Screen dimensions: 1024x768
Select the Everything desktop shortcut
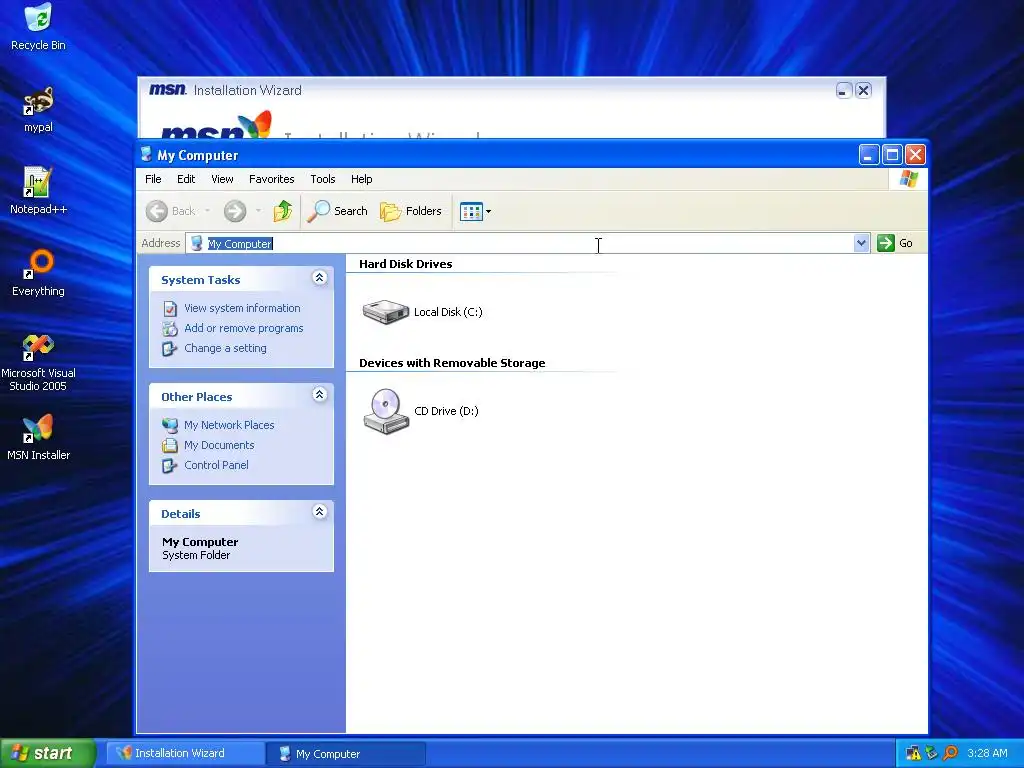click(38, 274)
